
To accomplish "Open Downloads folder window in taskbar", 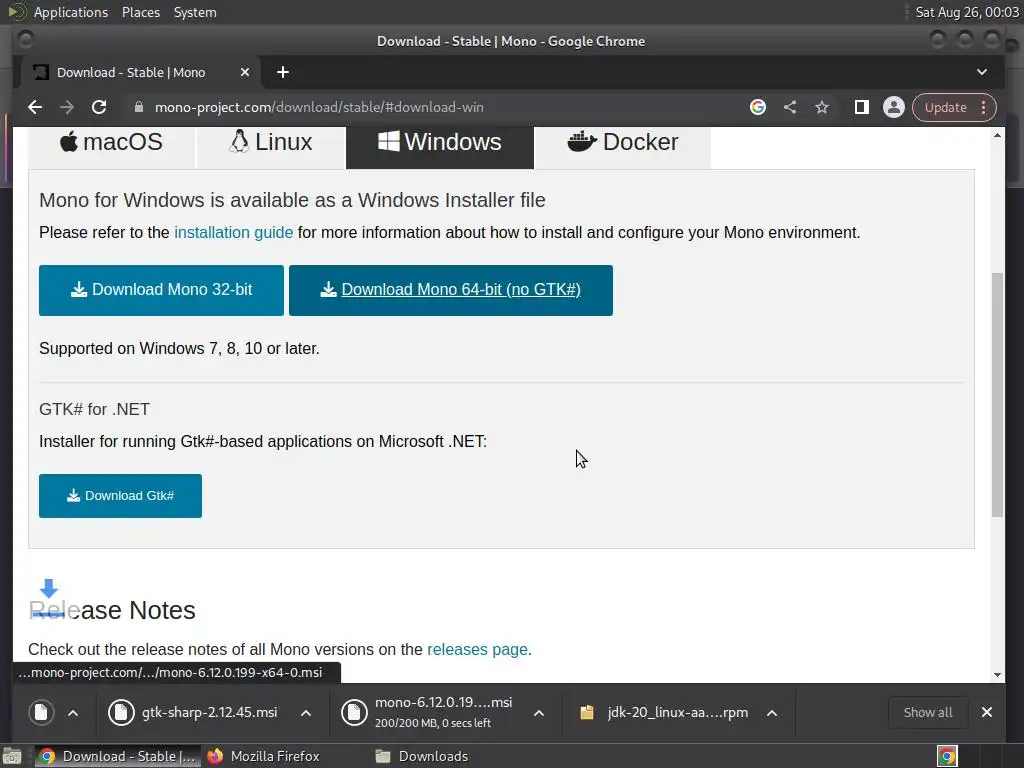I will (x=423, y=756).
